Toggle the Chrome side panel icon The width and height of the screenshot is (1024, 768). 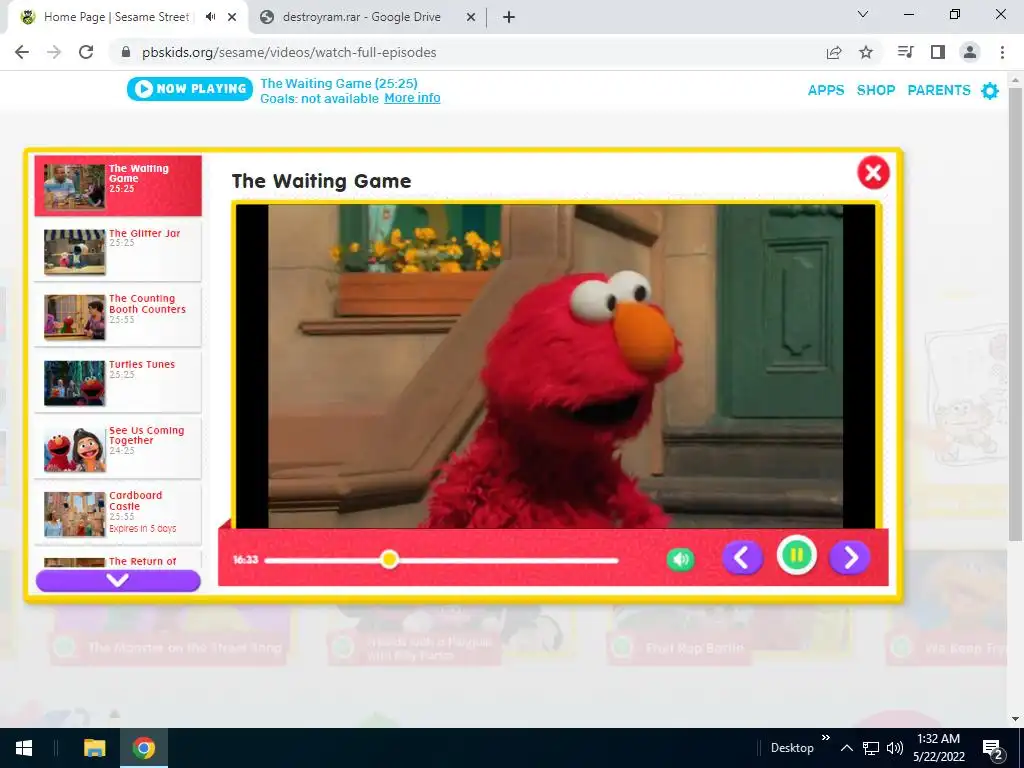point(938,52)
